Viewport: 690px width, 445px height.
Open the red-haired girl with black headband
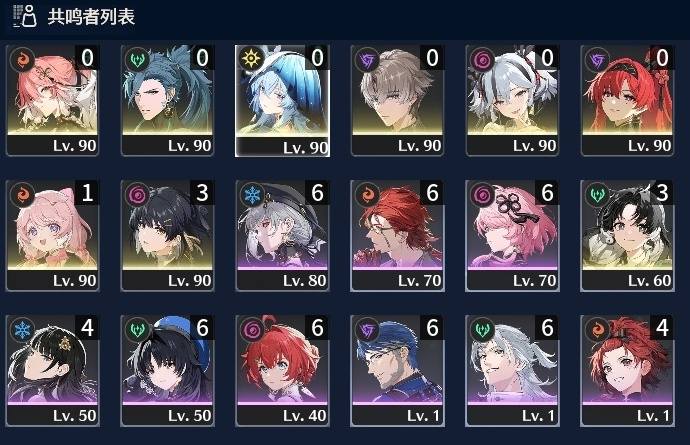coord(627,100)
